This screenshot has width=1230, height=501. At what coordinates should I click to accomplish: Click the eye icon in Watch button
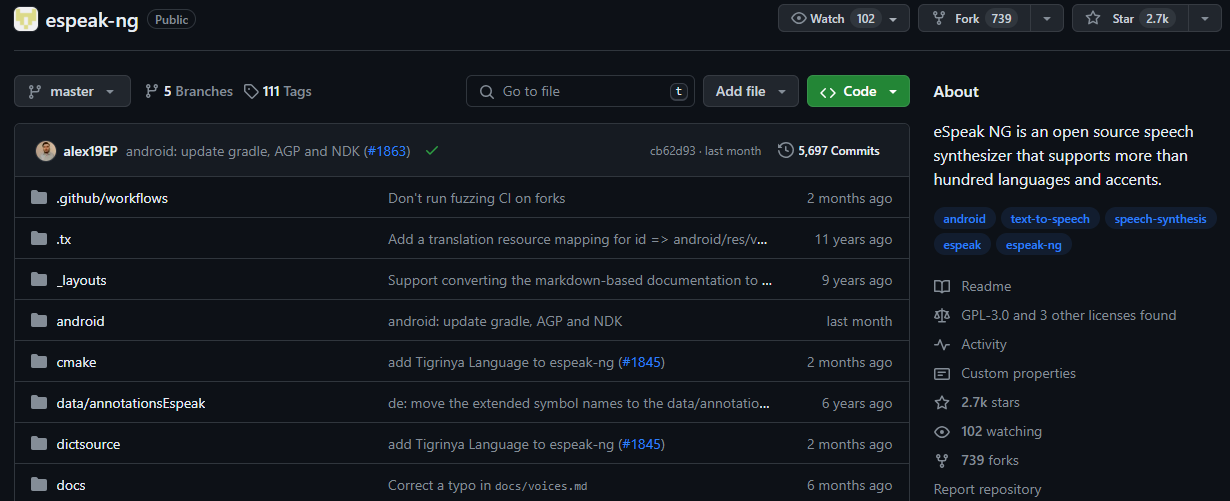798,18
